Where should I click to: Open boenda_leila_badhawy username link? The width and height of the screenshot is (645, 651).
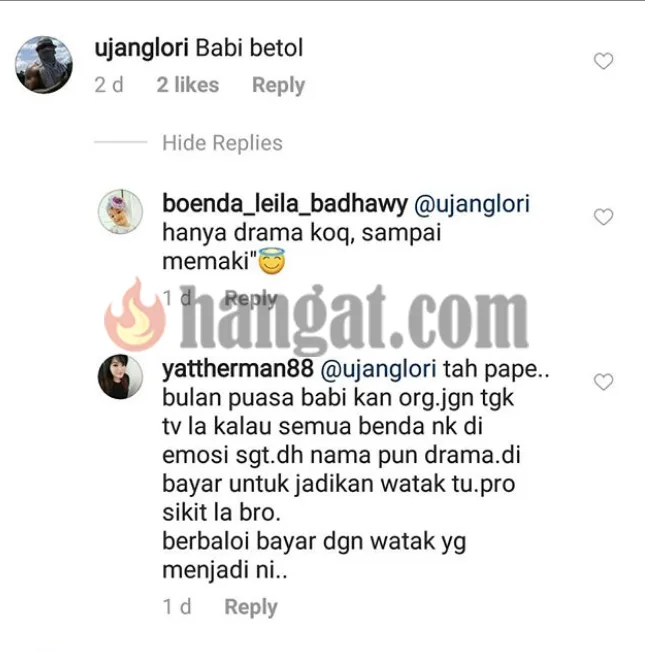[x=285, y=204]
